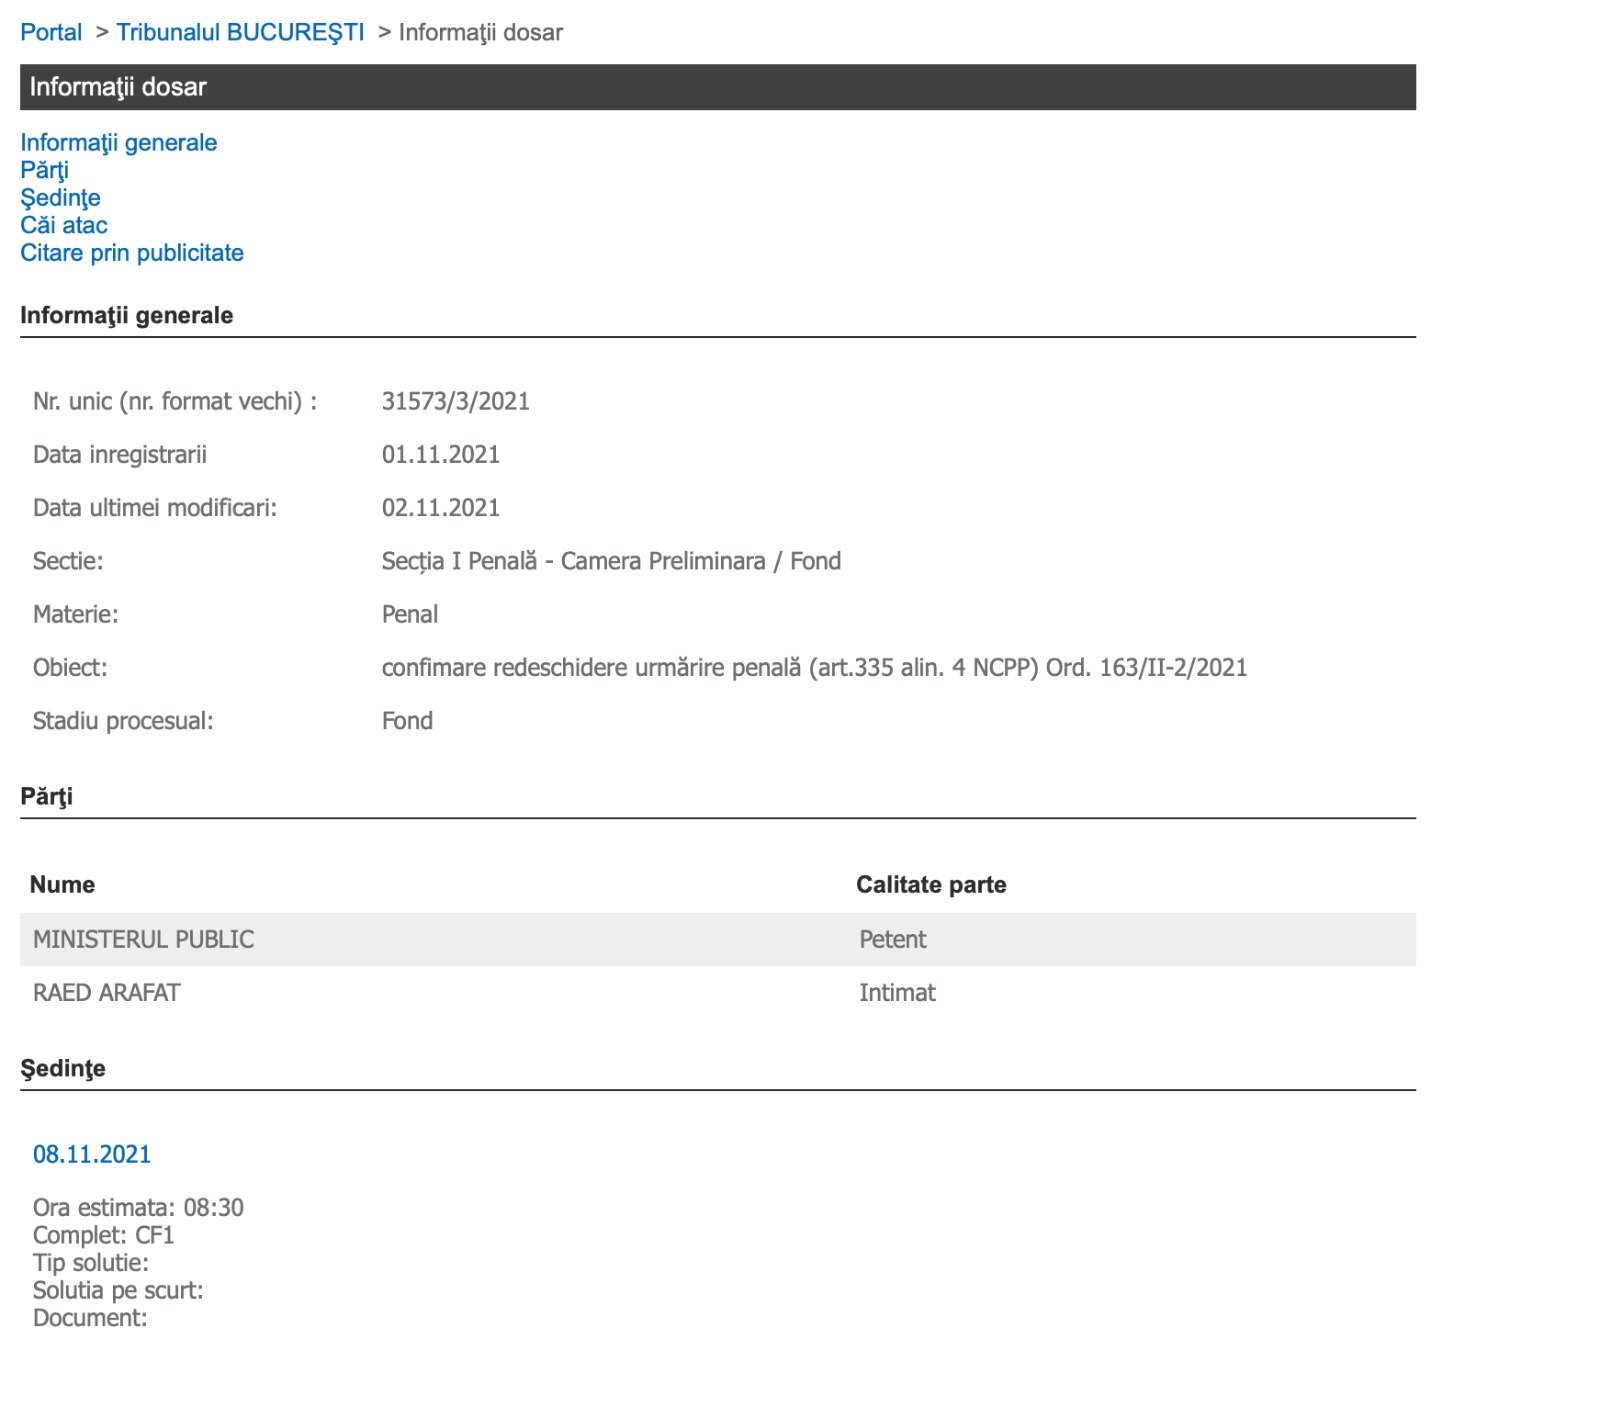Click registration date 01.11.2021

coord(441,454)
